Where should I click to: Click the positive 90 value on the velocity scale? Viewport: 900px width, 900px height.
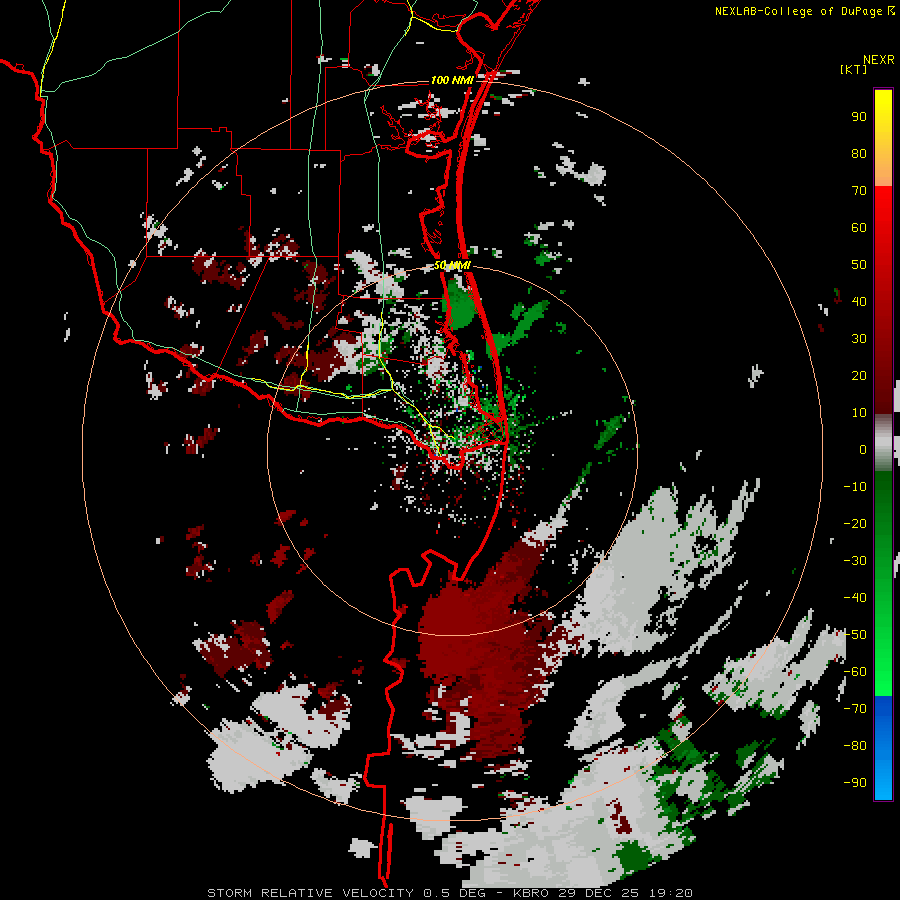[859, 117]
